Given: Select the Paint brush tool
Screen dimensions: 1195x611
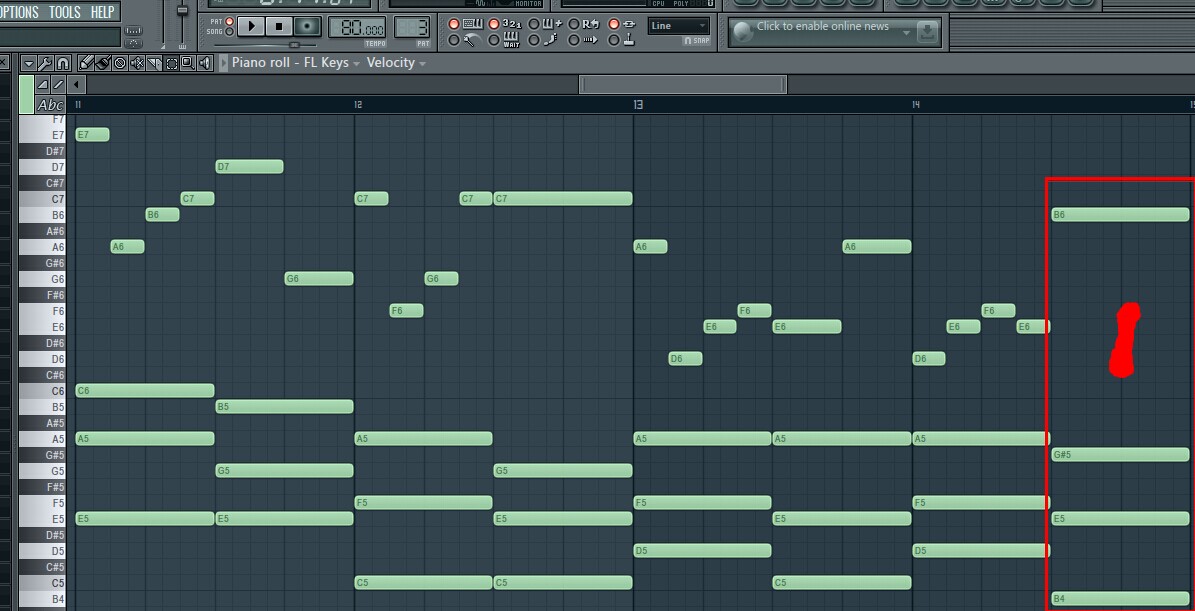Looking at the screenshot, I should tap(103, 63).
